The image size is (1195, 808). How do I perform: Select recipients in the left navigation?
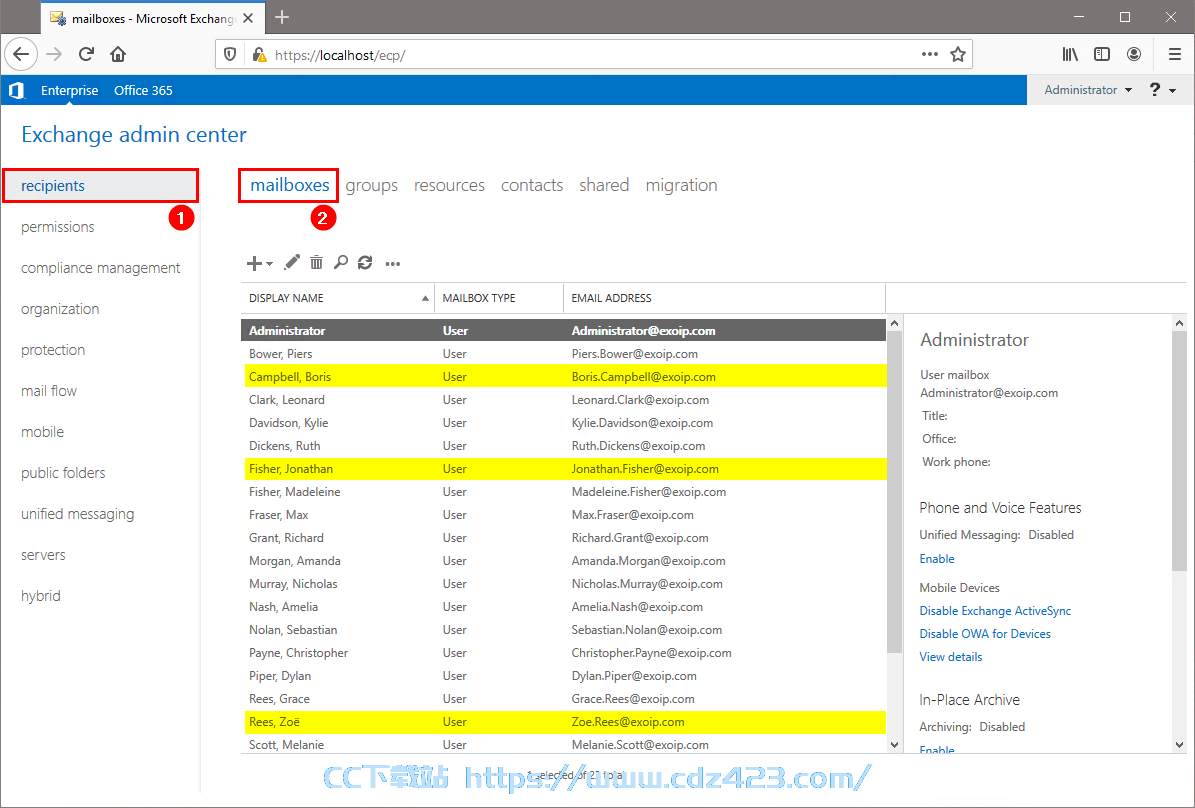click(x=101, y=186)
